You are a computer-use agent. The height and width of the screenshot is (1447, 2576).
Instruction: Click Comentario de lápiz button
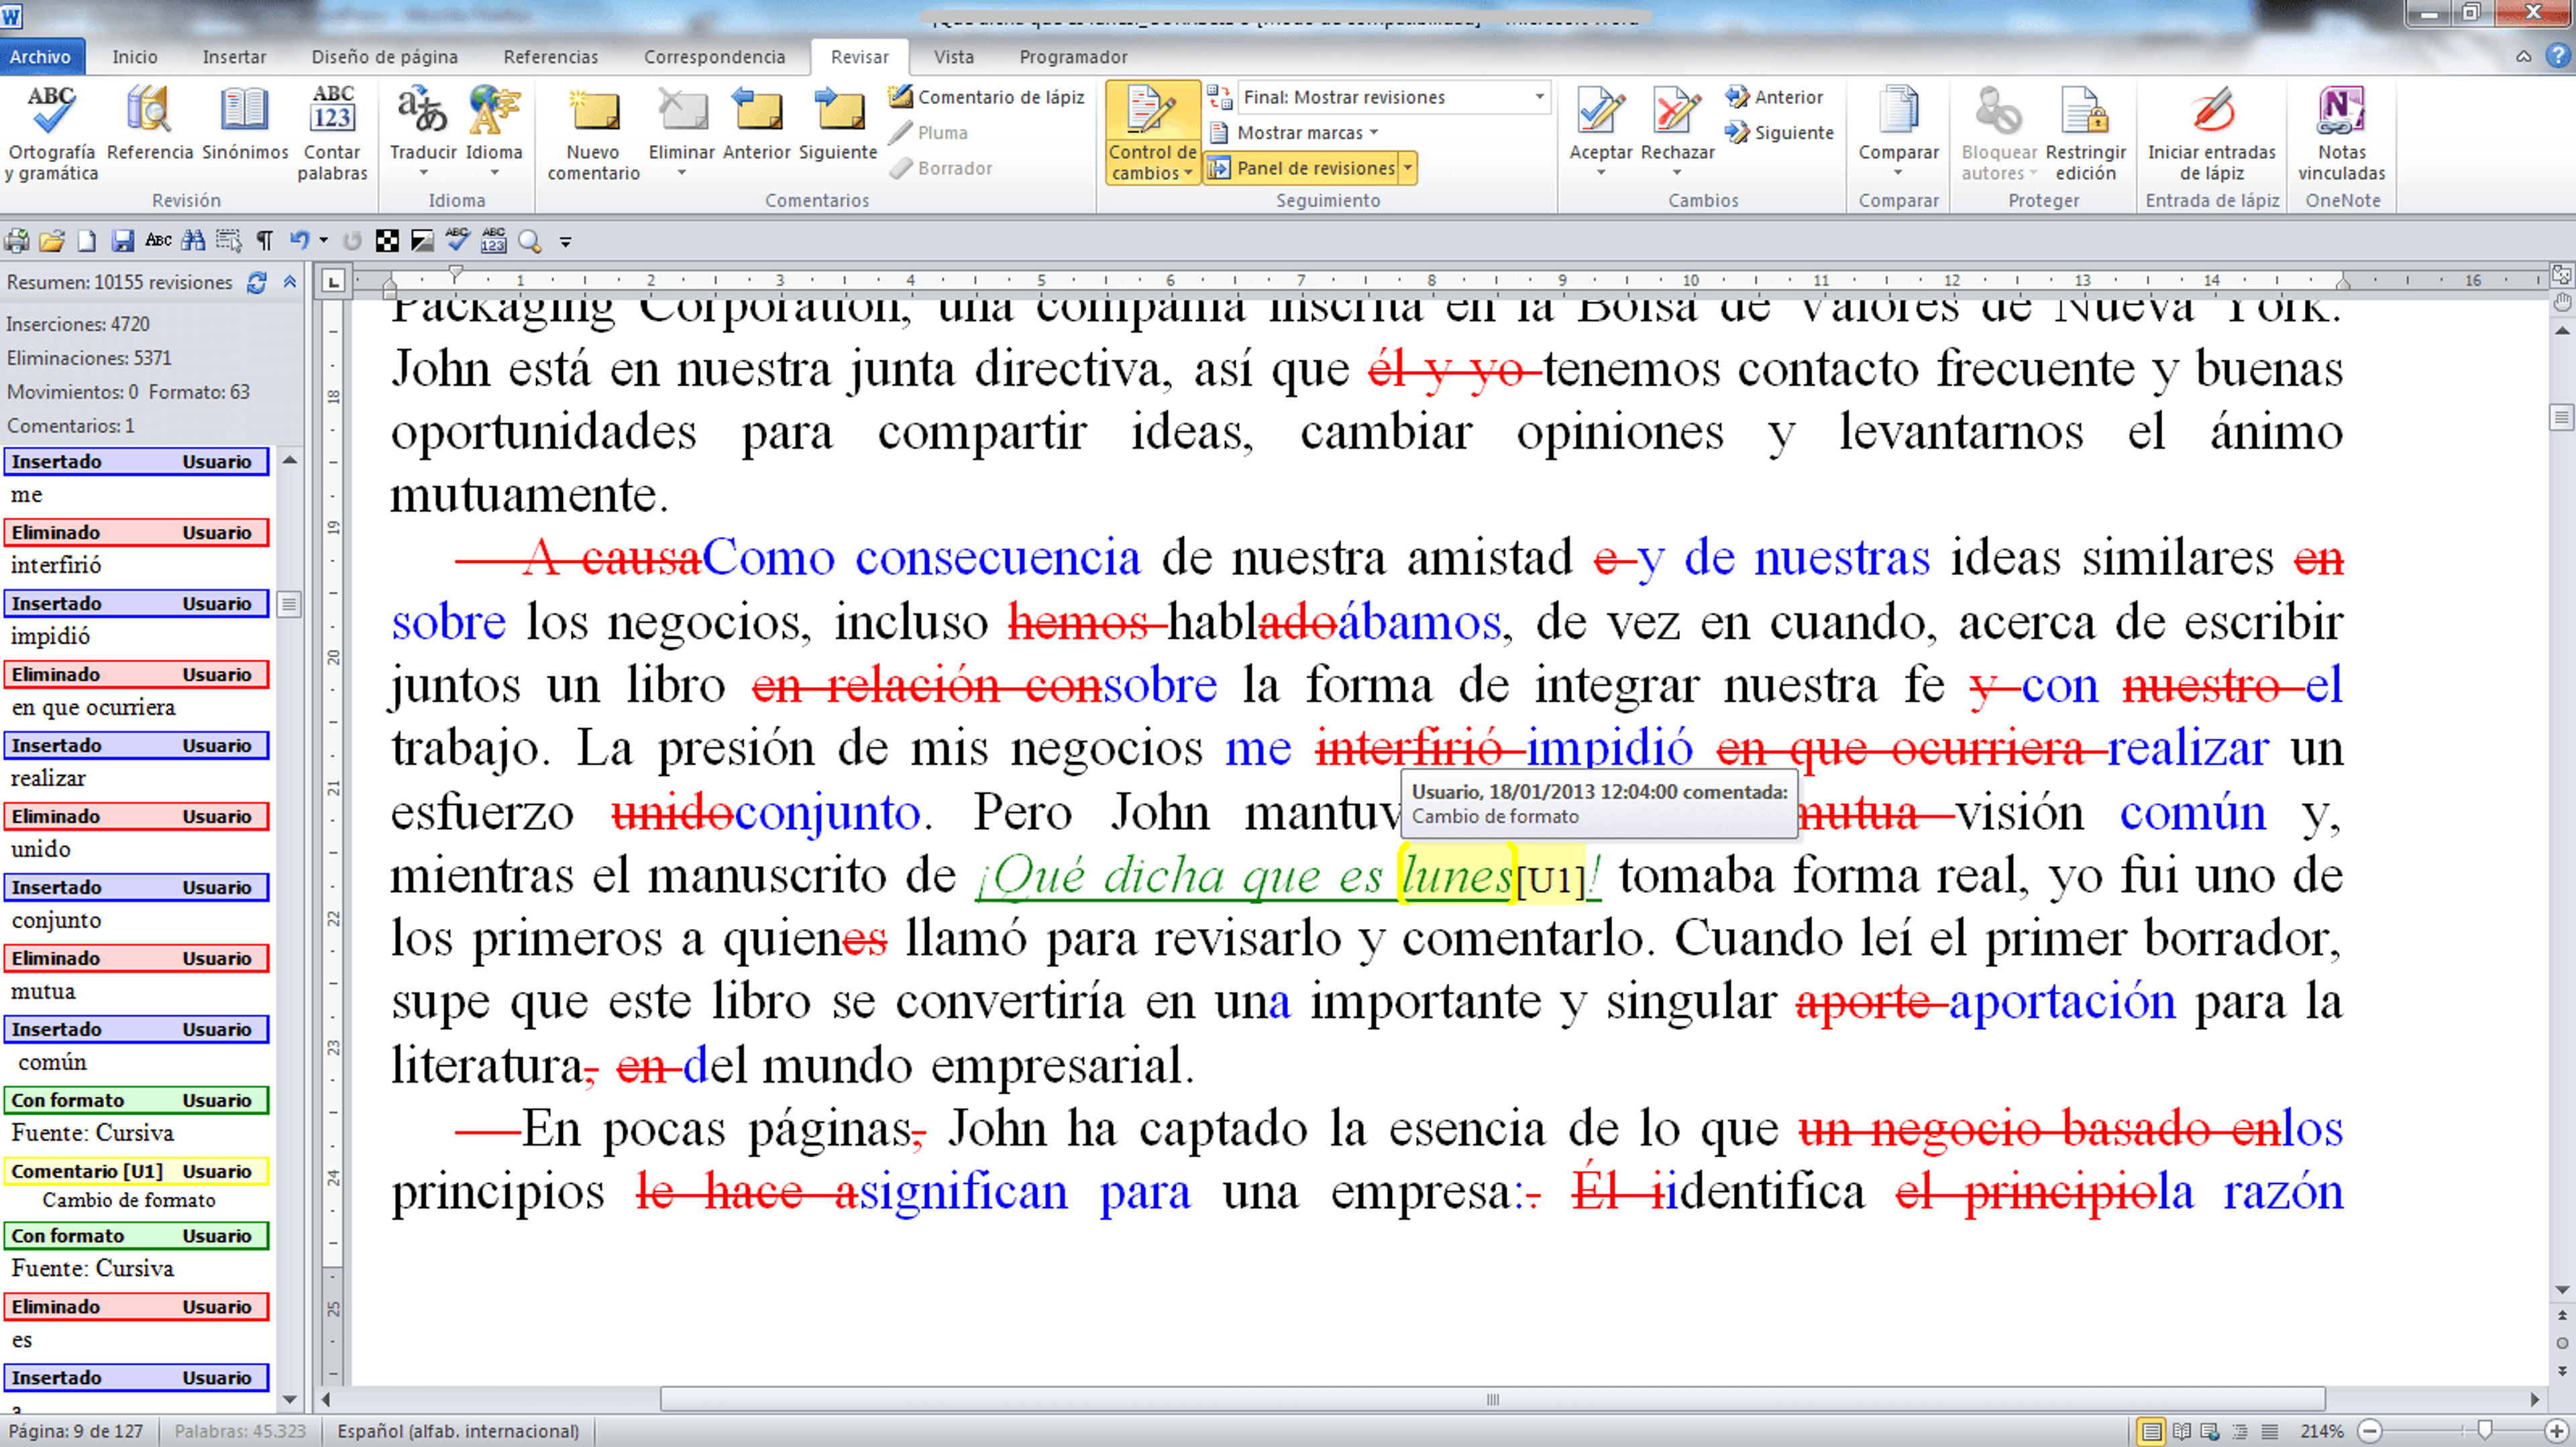(x=987, y=97)
